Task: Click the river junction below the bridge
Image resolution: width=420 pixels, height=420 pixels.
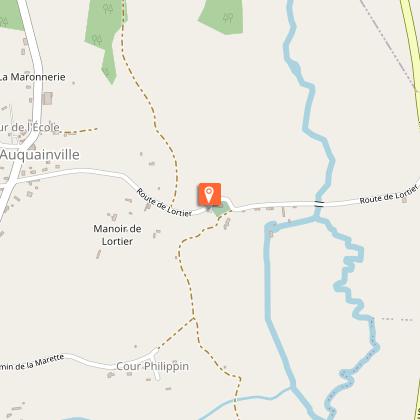Action: coord(316,219)
